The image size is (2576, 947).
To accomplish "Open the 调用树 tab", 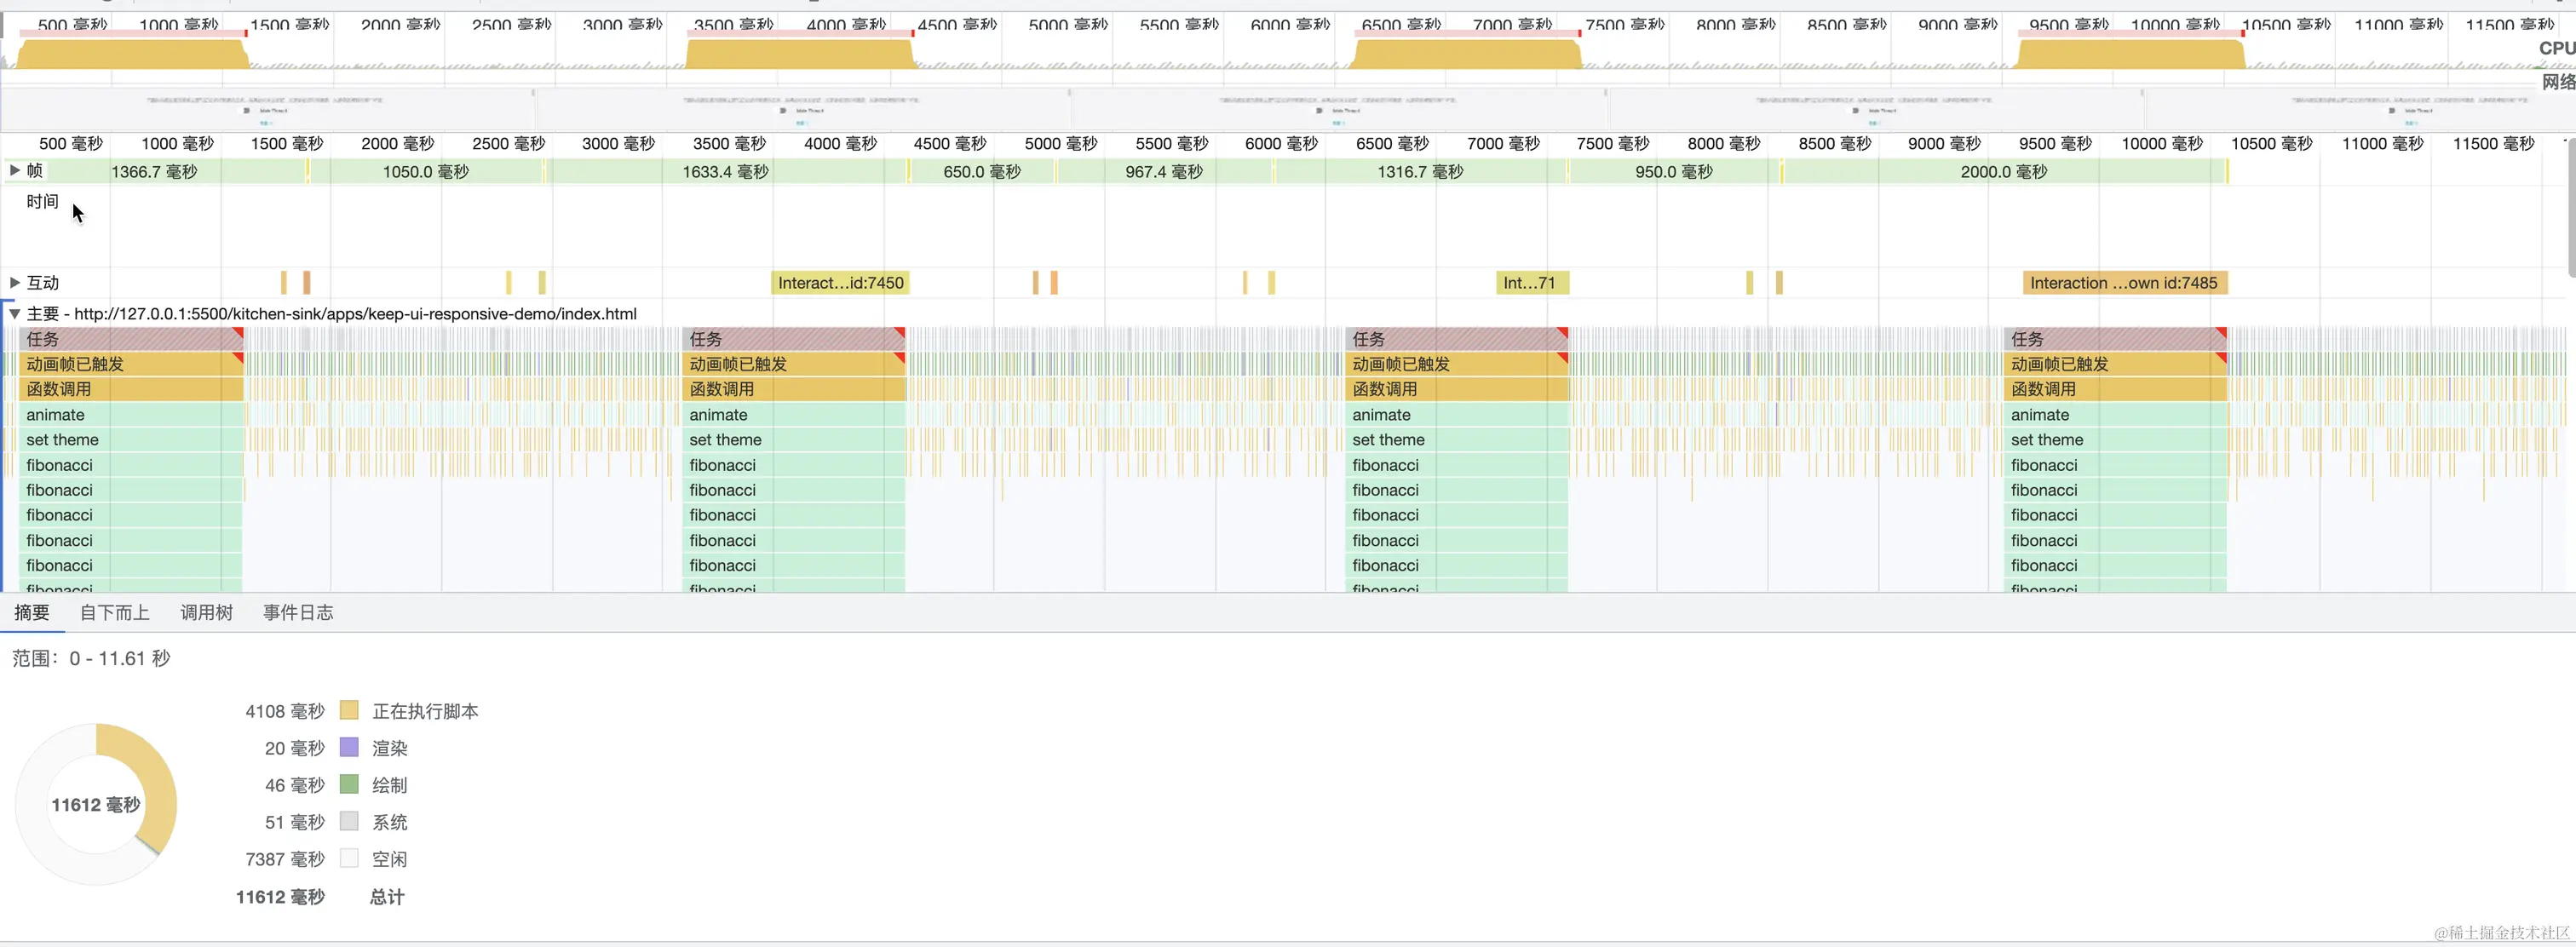I will click(206, 613).
